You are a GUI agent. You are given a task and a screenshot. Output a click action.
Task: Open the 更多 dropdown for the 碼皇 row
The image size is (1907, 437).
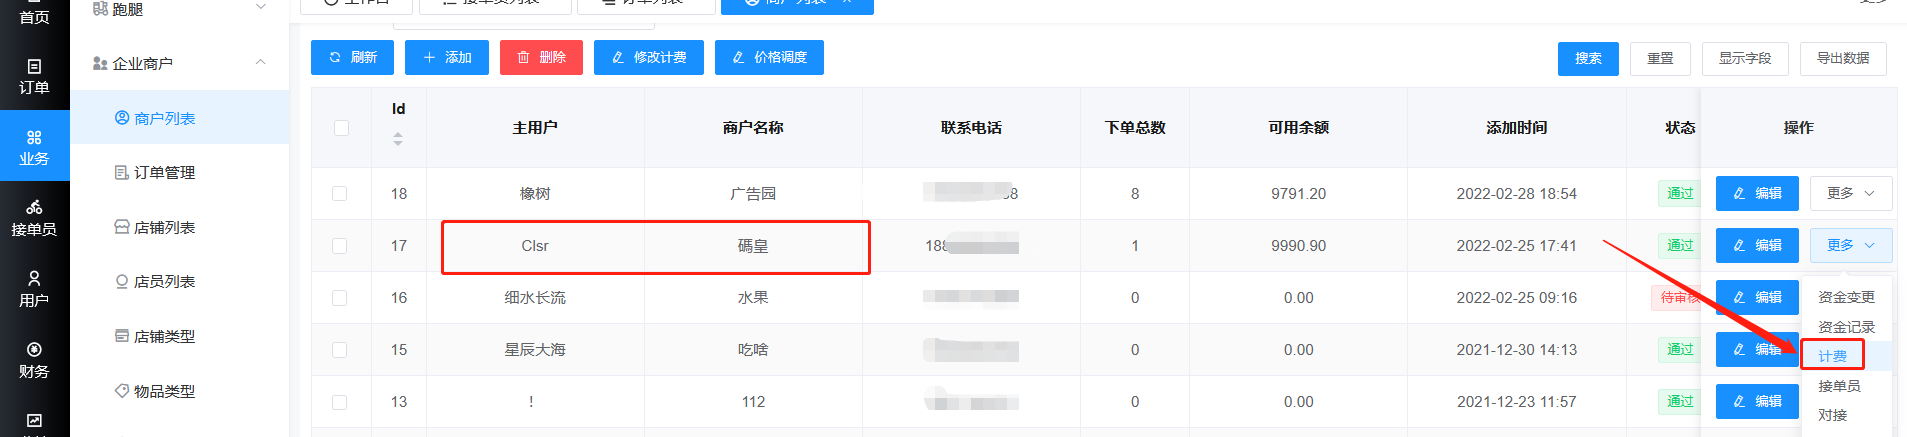1851,245
